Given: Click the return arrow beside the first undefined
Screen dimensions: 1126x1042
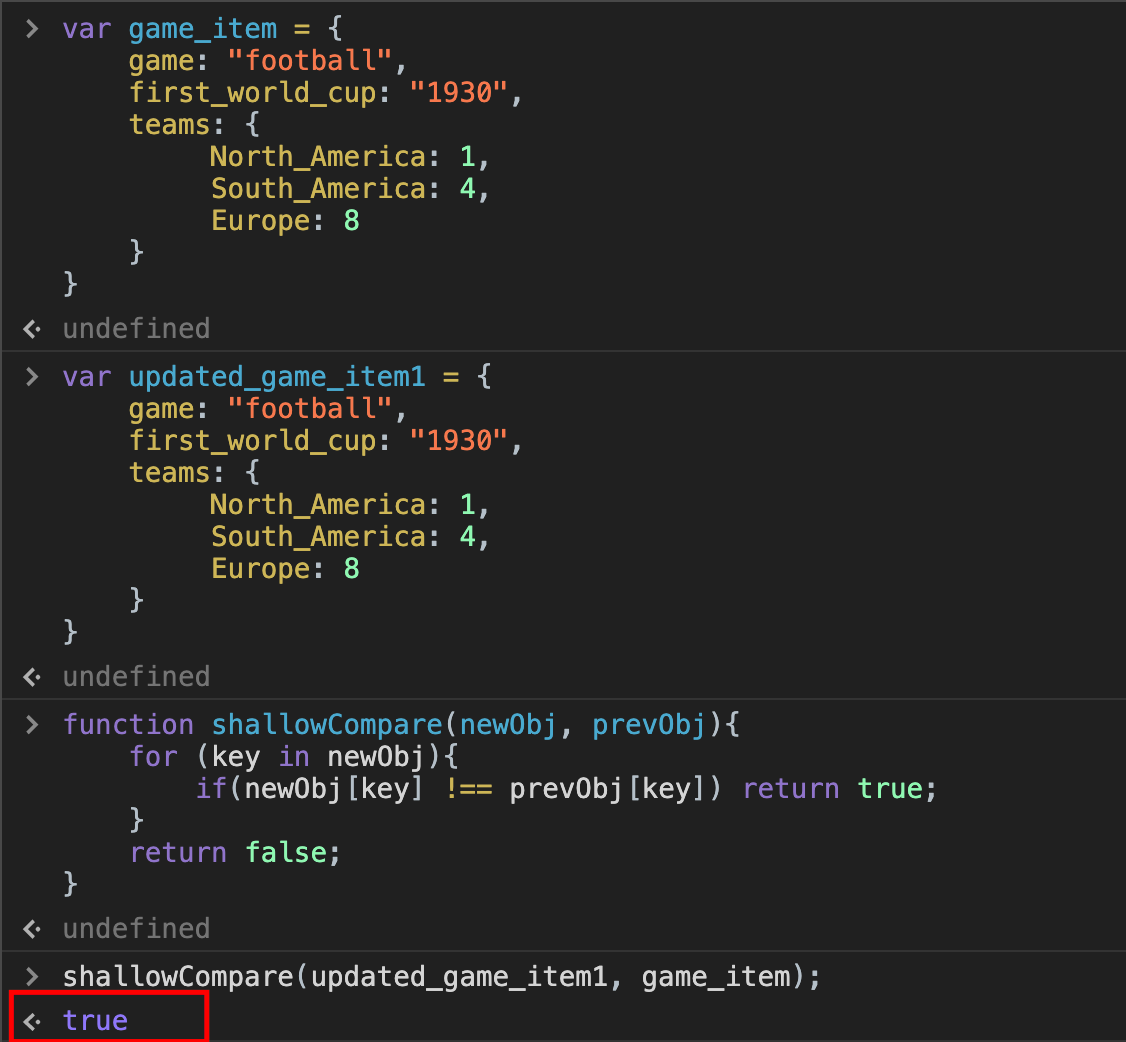Looking at the screenshot, I should point(31,328).
